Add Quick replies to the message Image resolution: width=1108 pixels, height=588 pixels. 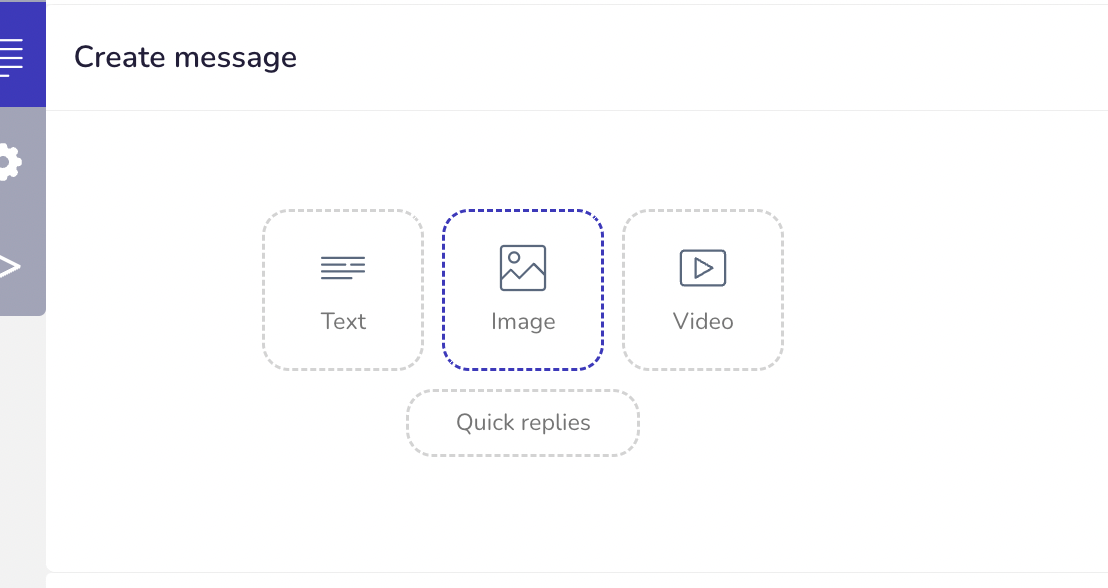tap(523, 423)
